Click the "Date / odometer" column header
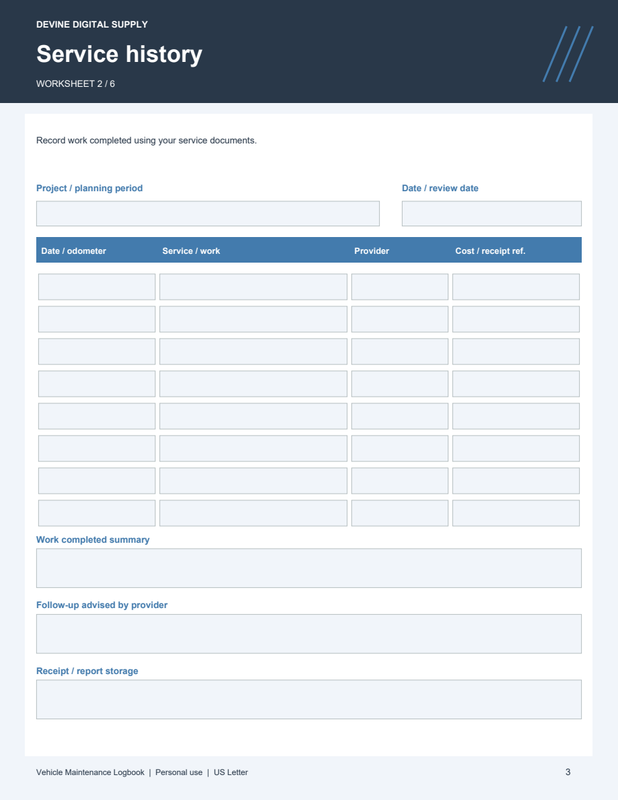The height and width of the screenshot is (800, 618). (73, 251)
